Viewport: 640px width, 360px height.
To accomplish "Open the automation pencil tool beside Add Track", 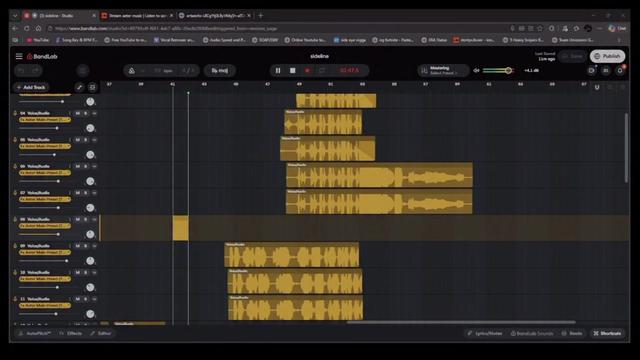I will point(80,87).
